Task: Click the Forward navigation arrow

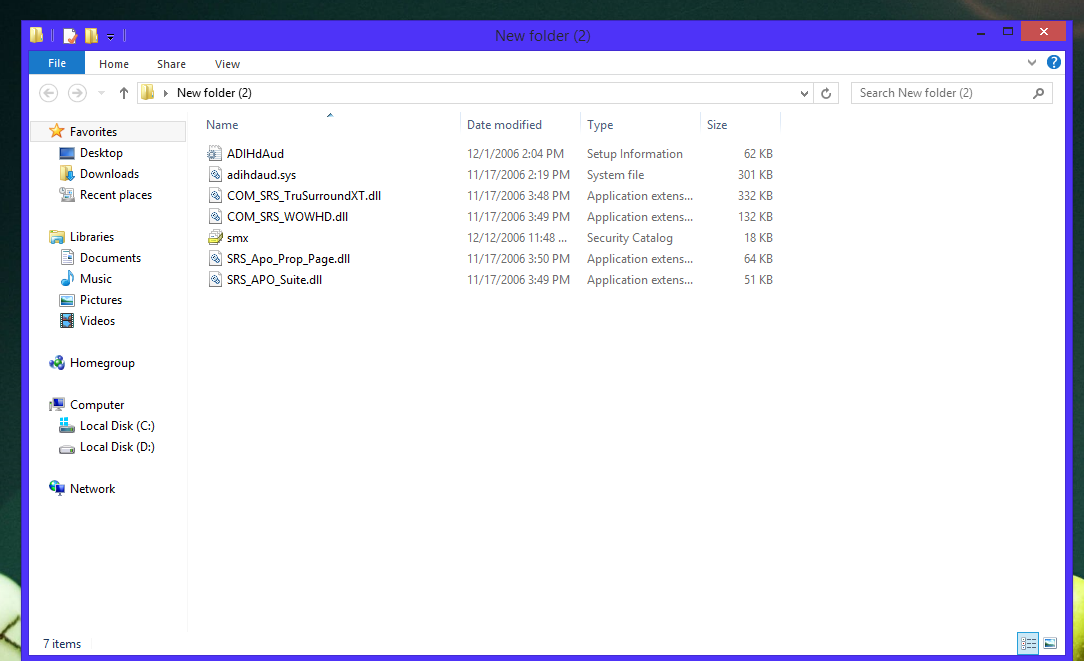Action: coord(77,93)
